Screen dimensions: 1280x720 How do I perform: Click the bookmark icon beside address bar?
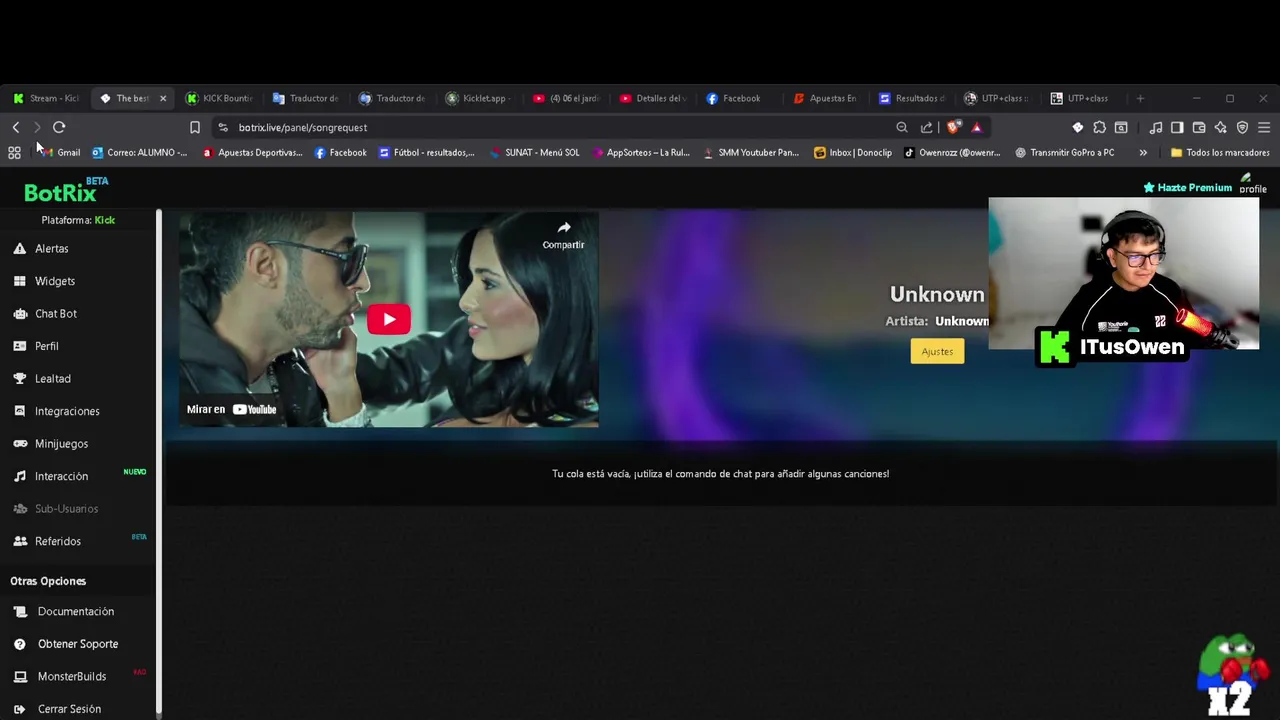(195, 127)
